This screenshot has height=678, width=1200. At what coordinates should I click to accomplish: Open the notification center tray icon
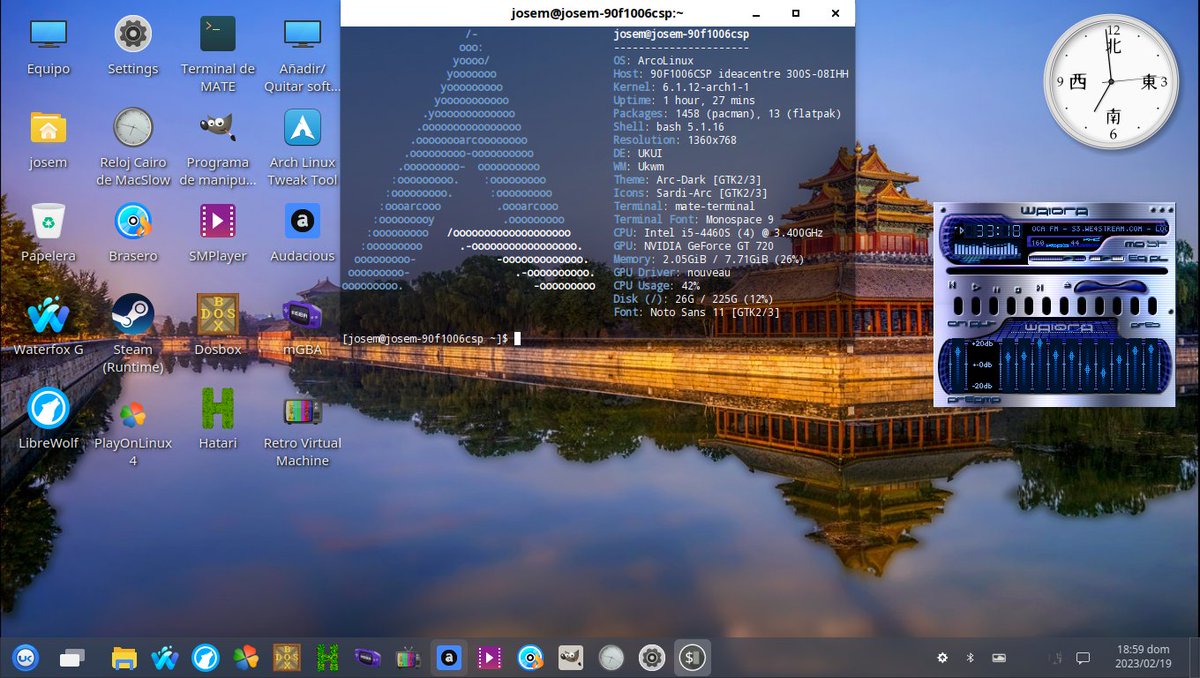pos(1082,657)
